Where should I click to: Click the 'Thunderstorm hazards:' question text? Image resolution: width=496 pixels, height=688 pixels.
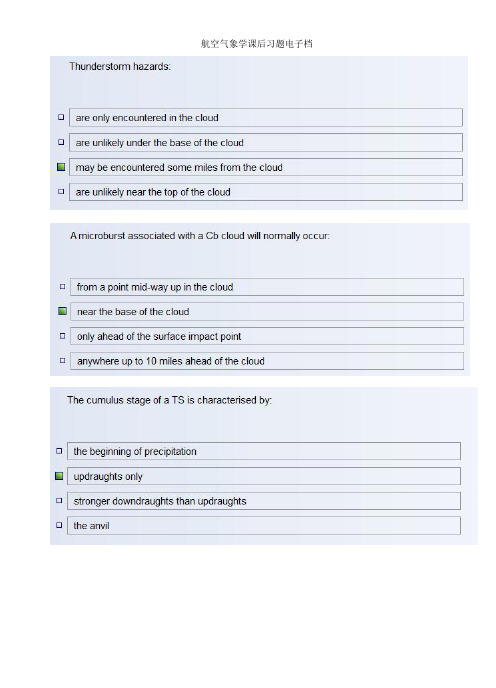click(x=120, y=66)
